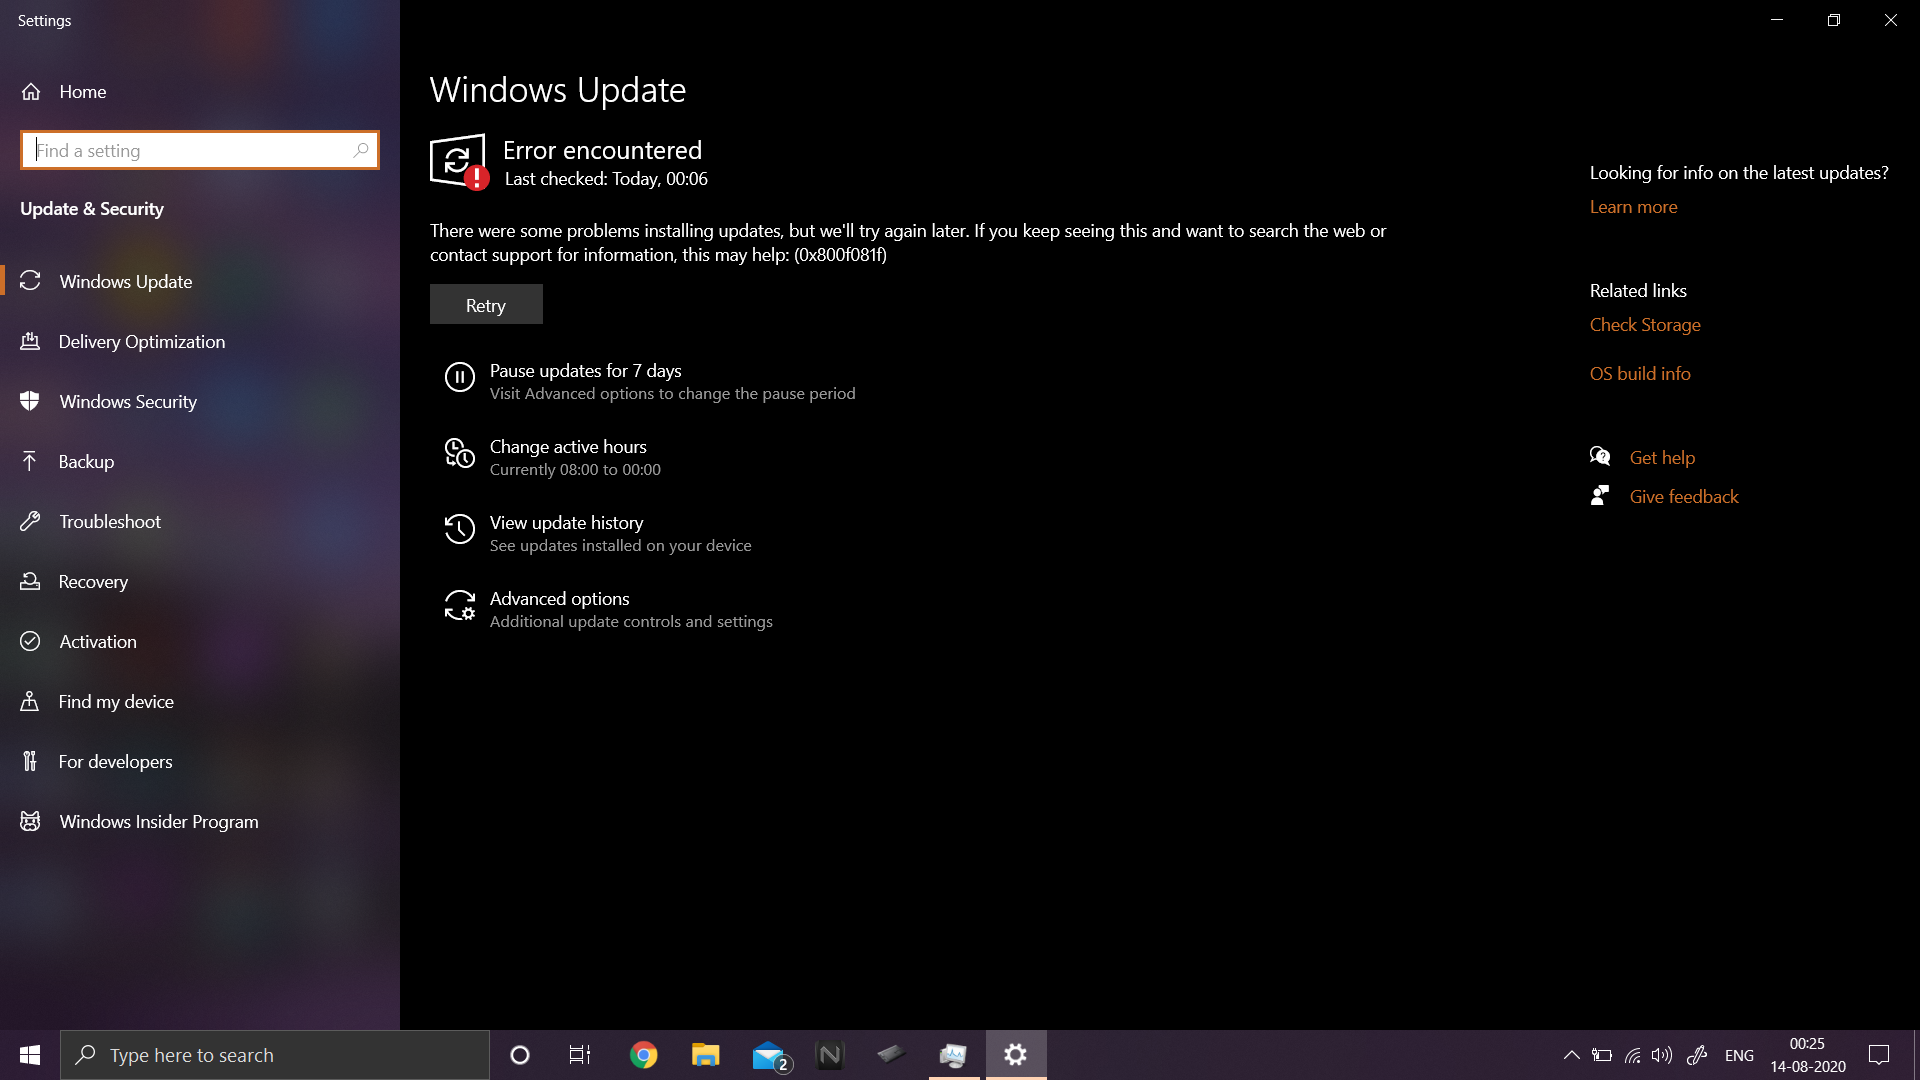Open the Windows Start menu

[x=30, y=1055]
